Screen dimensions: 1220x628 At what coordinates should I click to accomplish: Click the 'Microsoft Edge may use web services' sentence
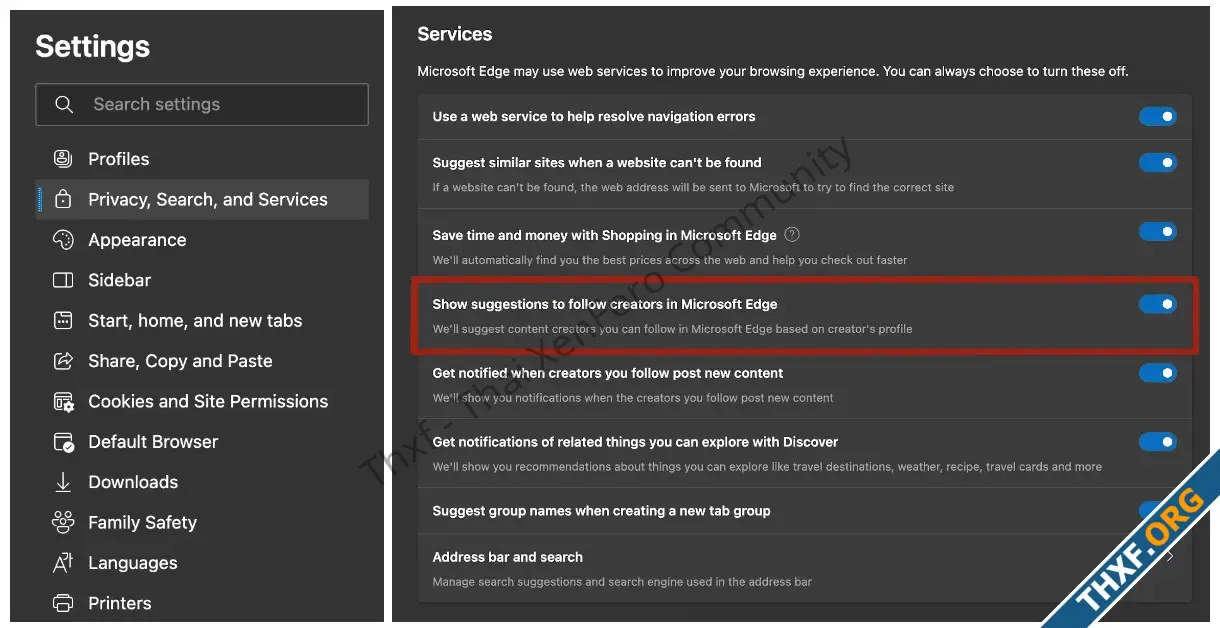[x=773, y=72]
